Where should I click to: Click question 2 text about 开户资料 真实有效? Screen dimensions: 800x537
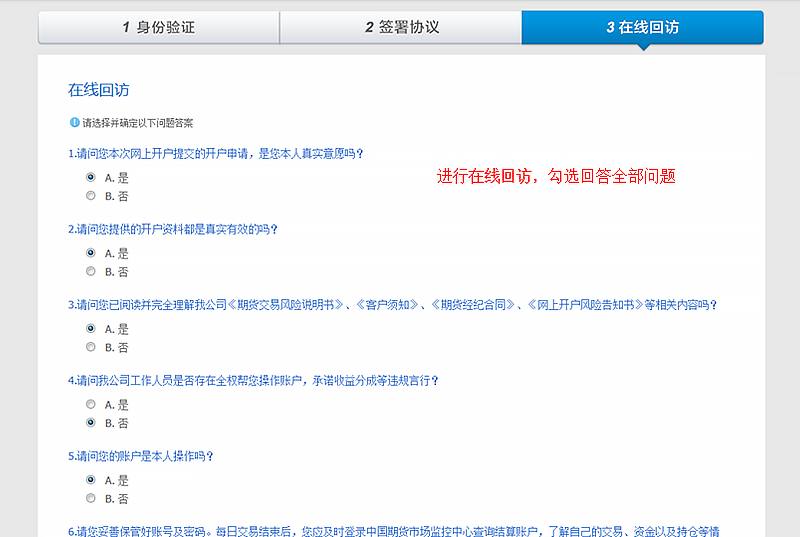coord(172,229)
